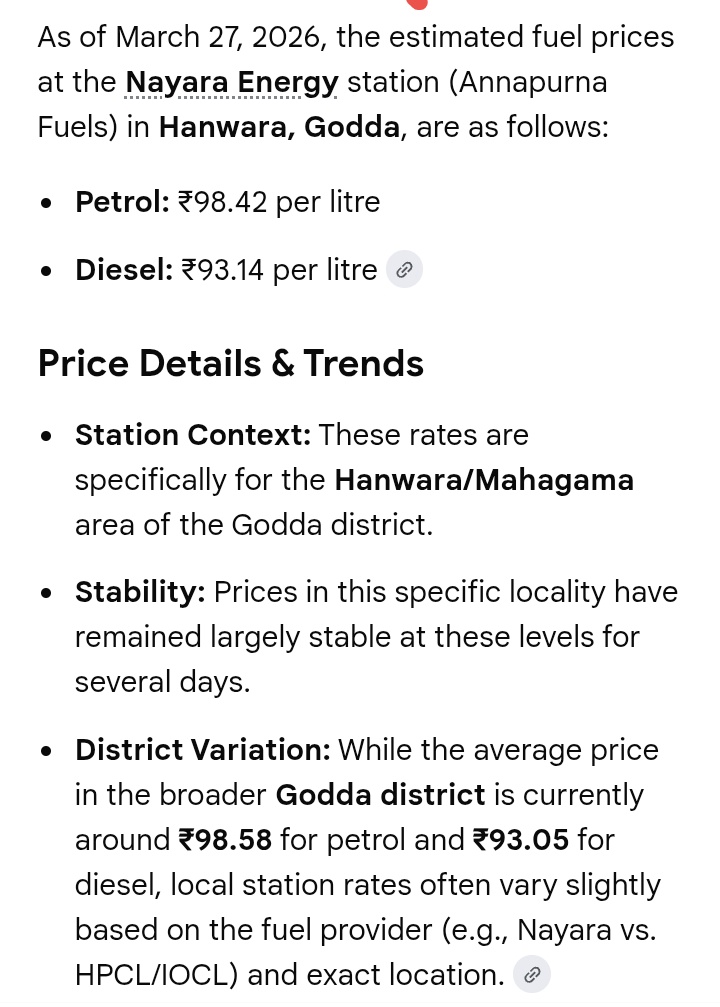Click the 'Stability:' label
Image resolution: width=720 pixels, height=1007 pixels.
(x=140, y=592)
